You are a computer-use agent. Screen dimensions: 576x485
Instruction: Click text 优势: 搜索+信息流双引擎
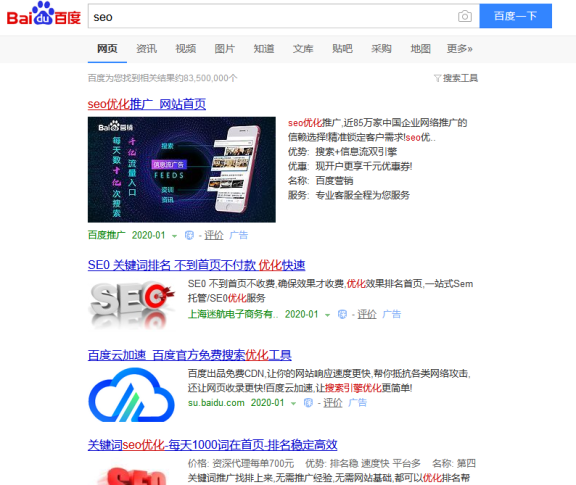(x=342, y=152)
